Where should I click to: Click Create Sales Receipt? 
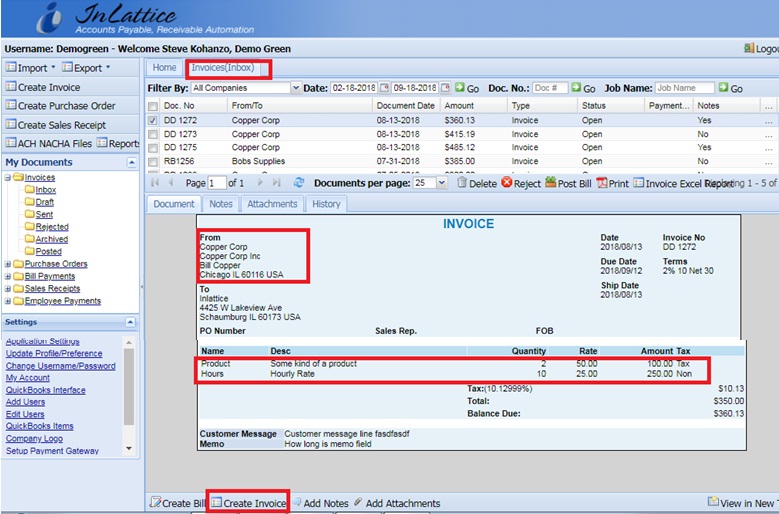pyautogui.click(x=56, y=125)
